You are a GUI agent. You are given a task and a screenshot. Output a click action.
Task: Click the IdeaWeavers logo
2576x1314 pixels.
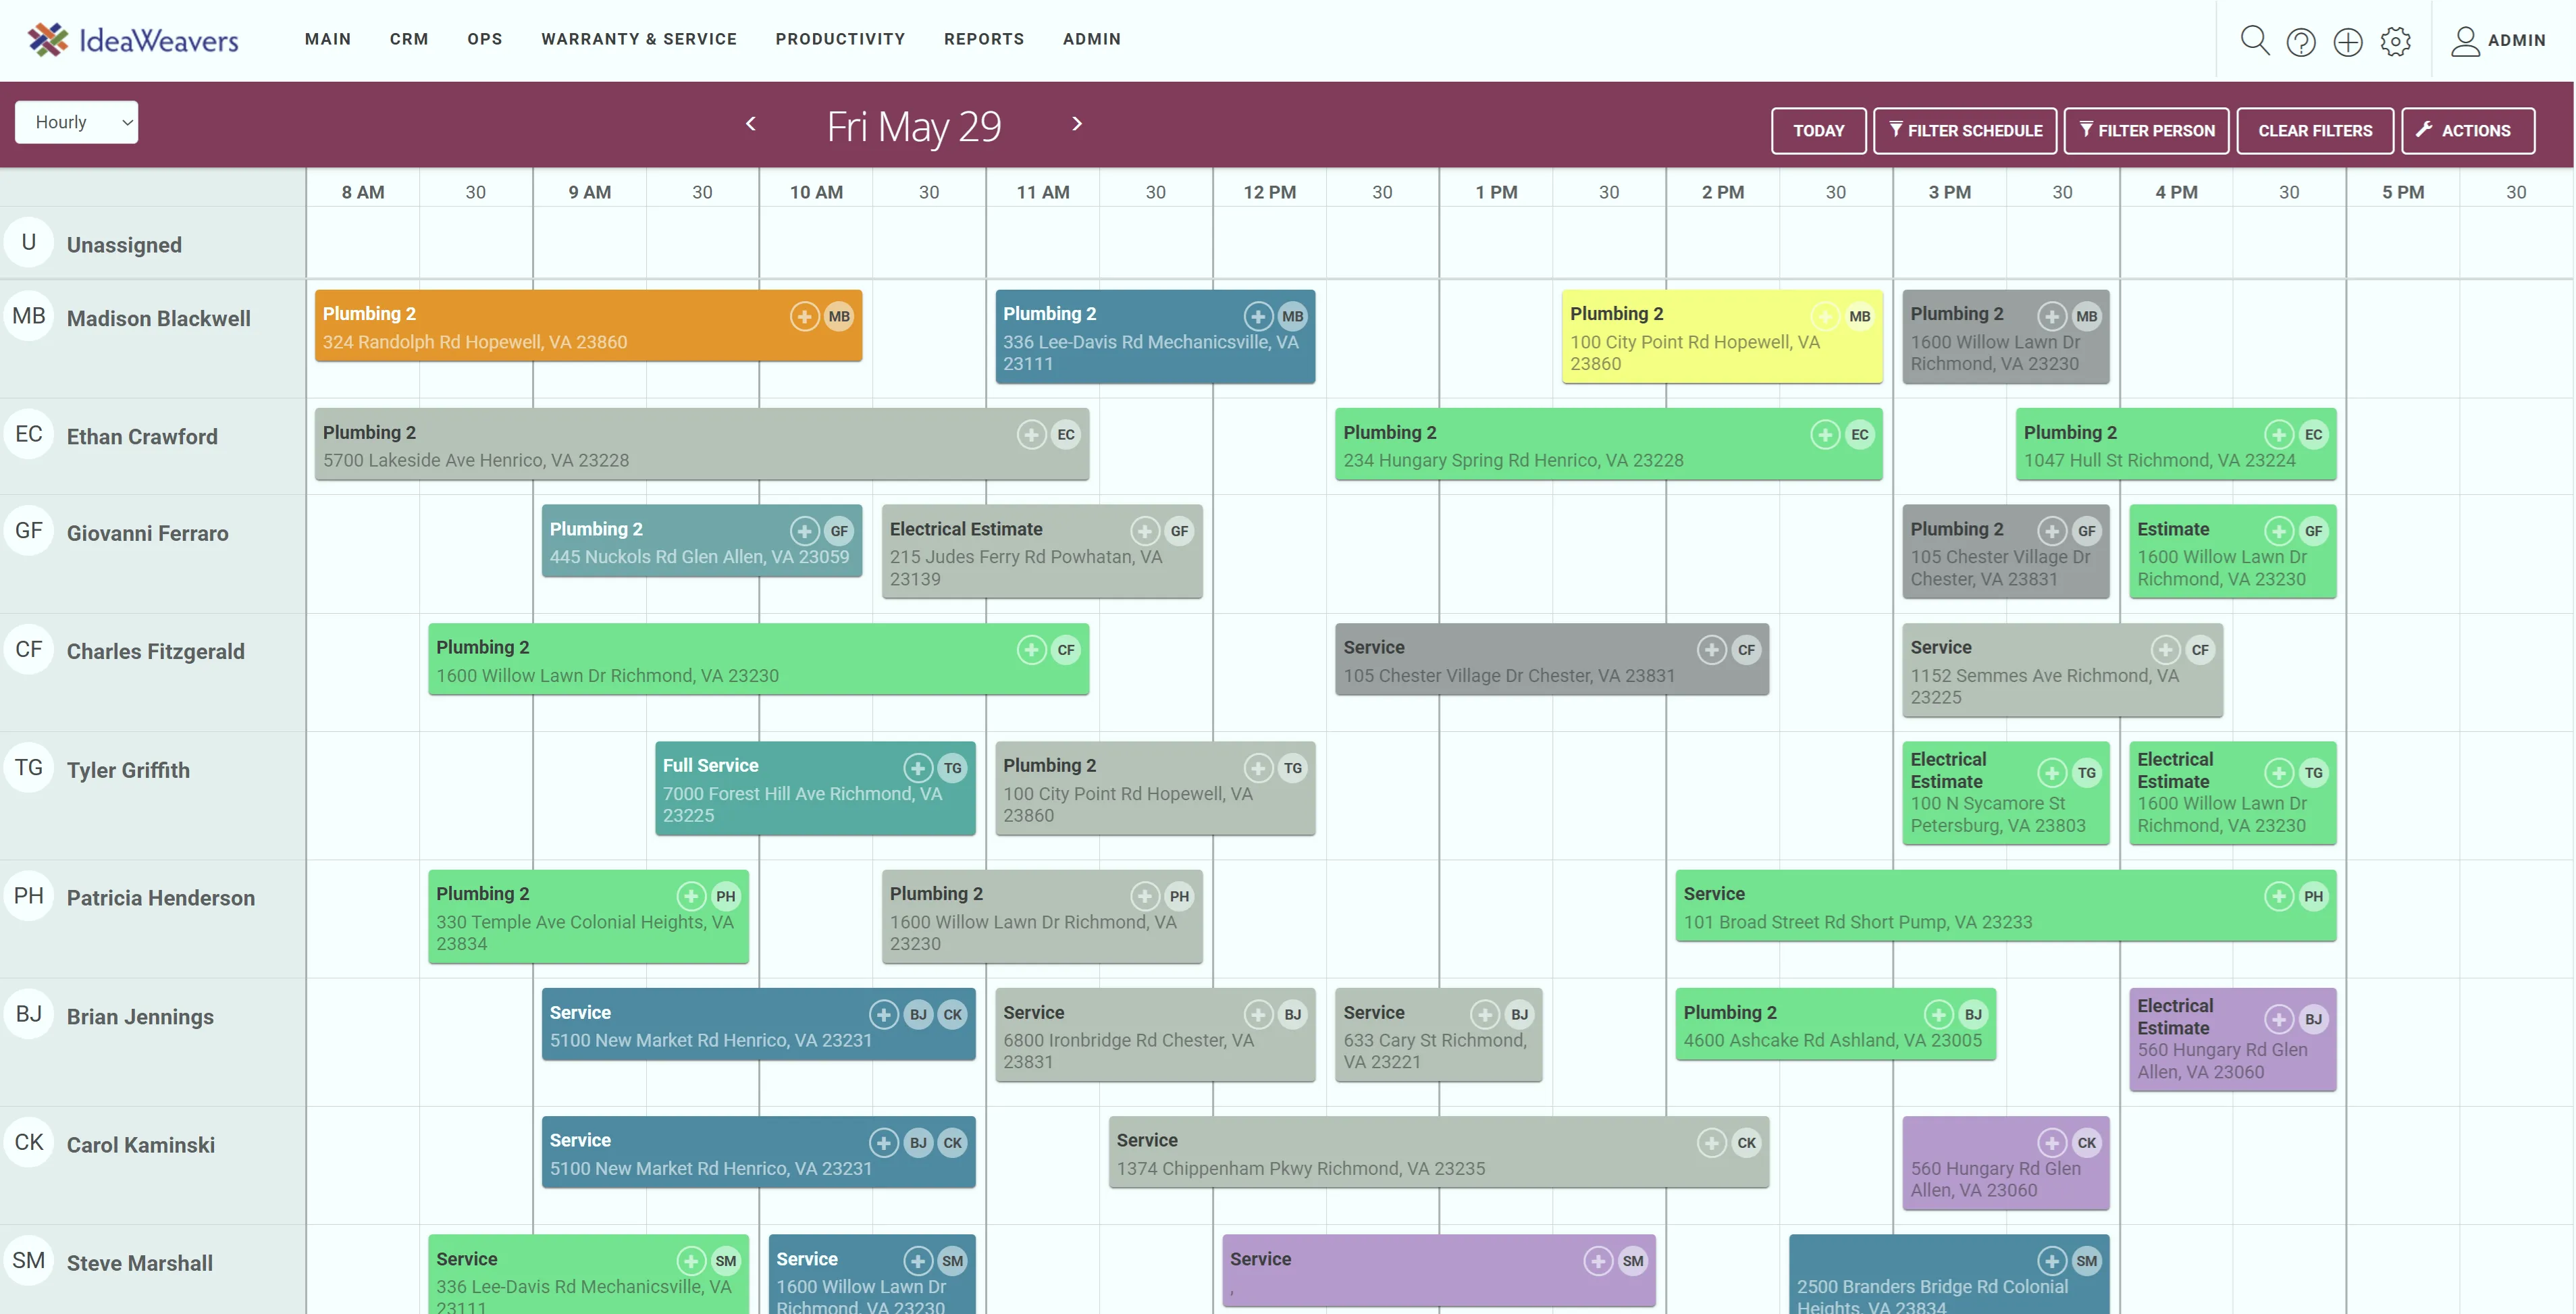click(133, 40)
